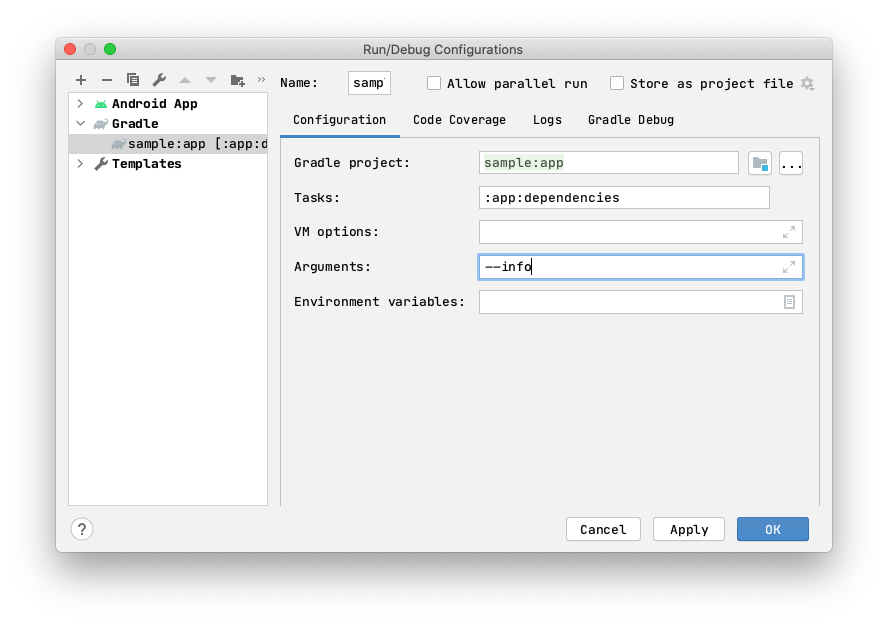Enable Allow parallel run
Screen dimensions: 888x626
[434, 83]
